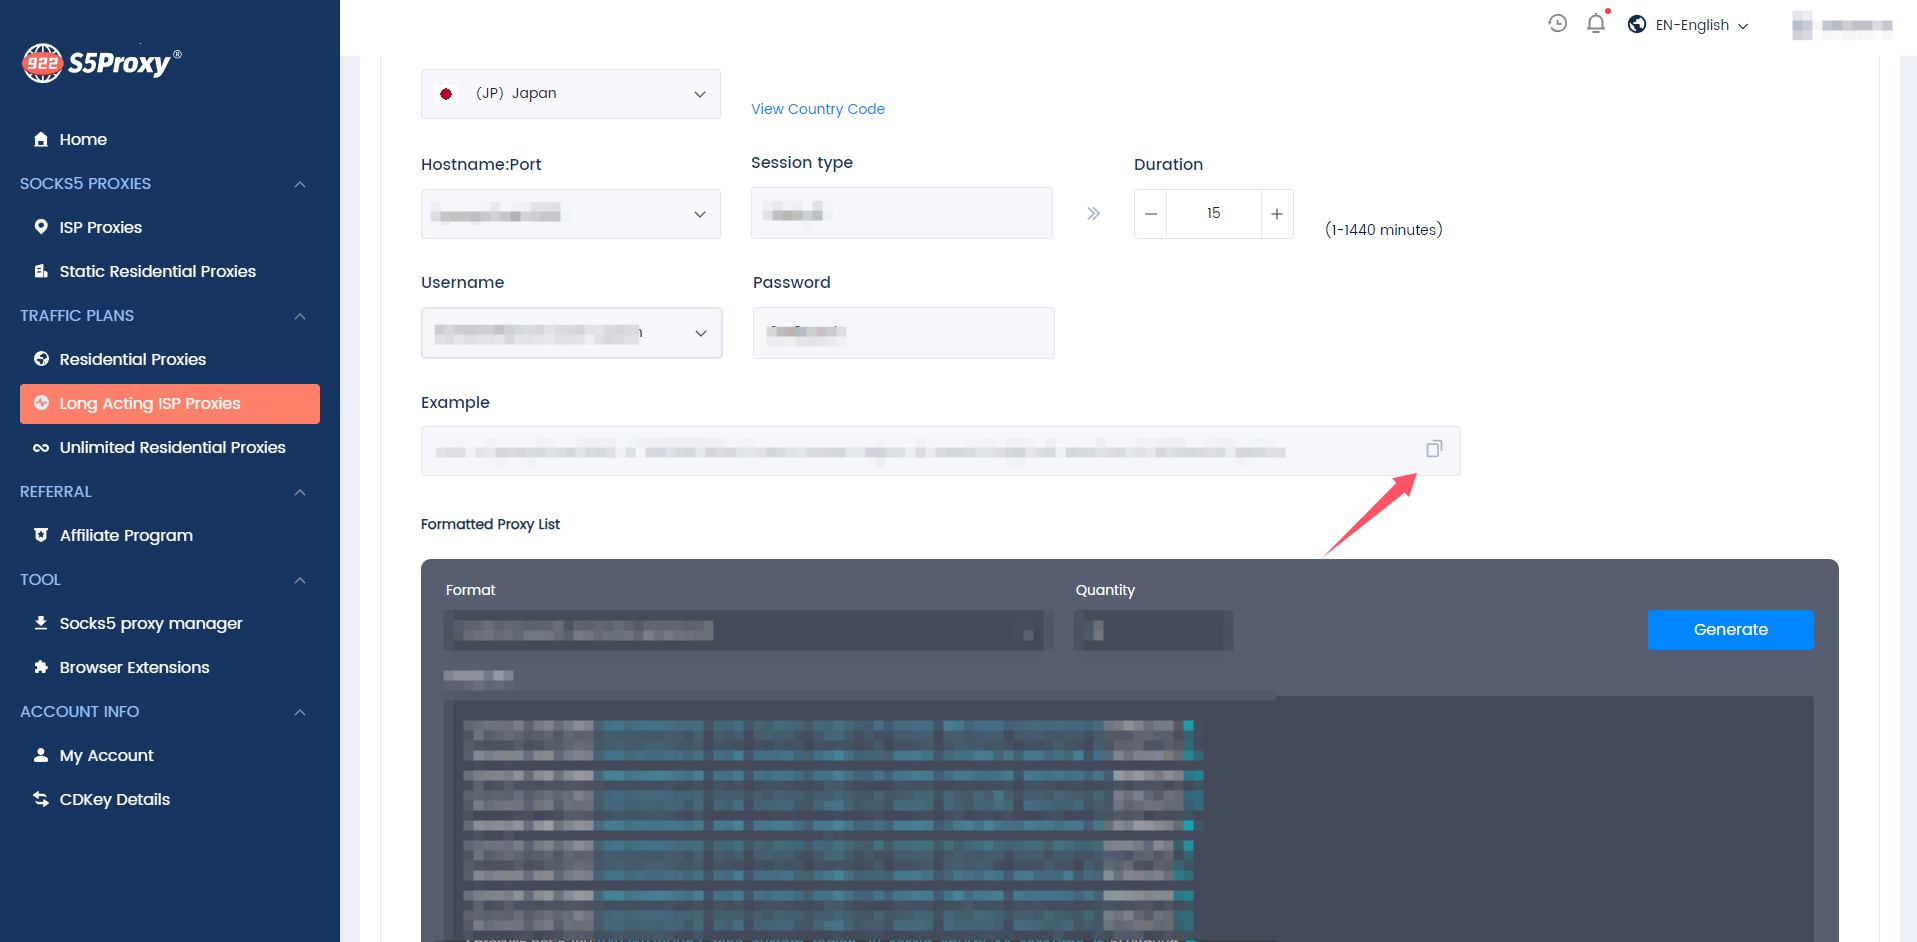
Task: Click the globe language icon
Action: (x=1637, y=24)
